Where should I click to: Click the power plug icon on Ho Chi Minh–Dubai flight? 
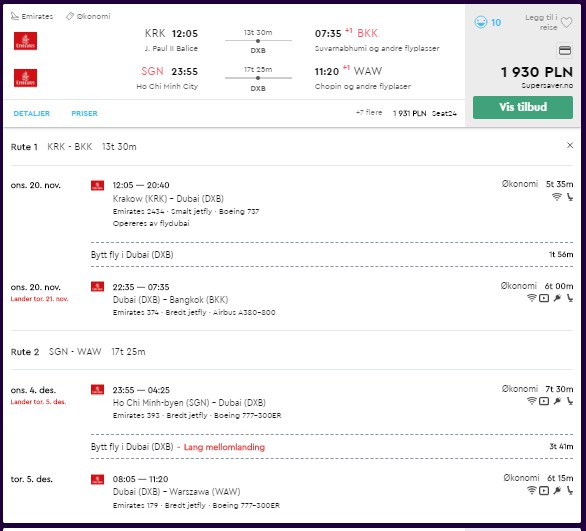click(x=557, y=401)
